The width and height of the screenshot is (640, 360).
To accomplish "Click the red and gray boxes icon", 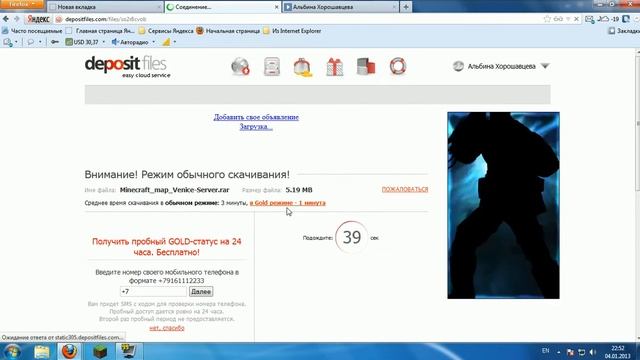I will tap(366, 67).
